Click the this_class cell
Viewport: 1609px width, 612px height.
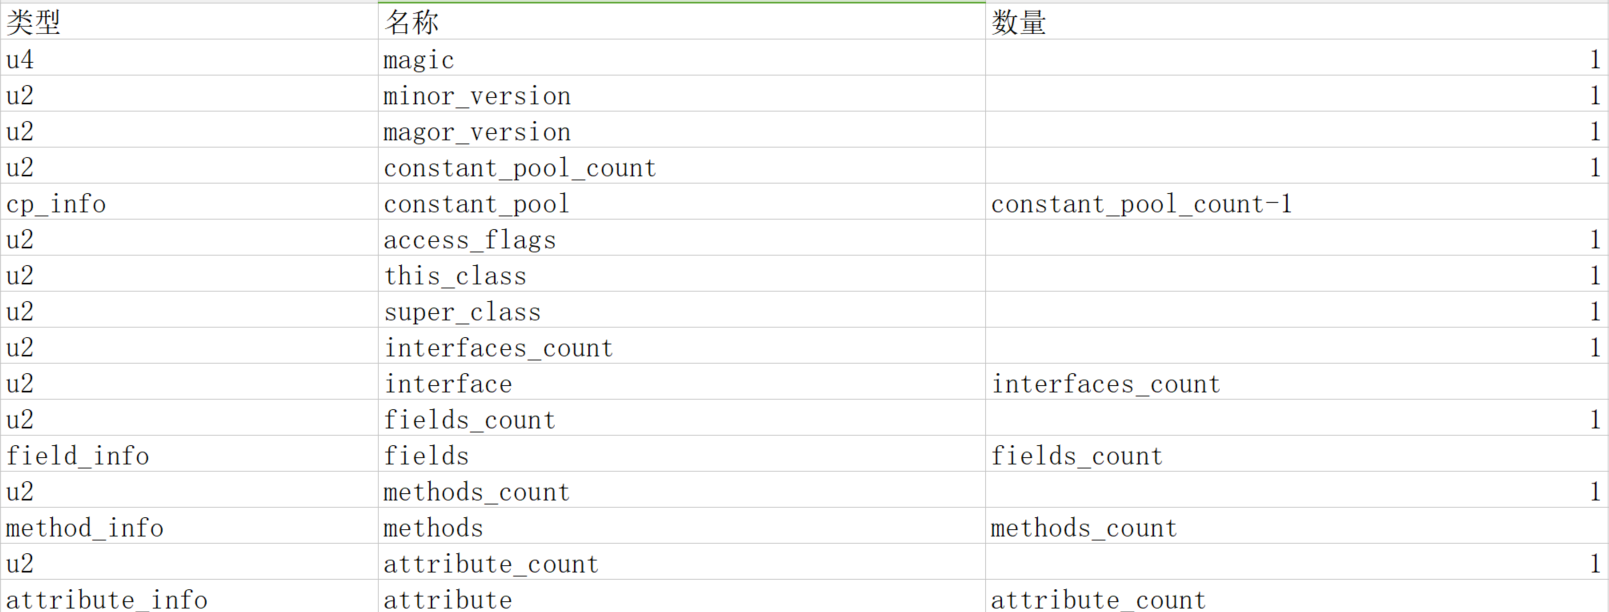tap(455, 276)
